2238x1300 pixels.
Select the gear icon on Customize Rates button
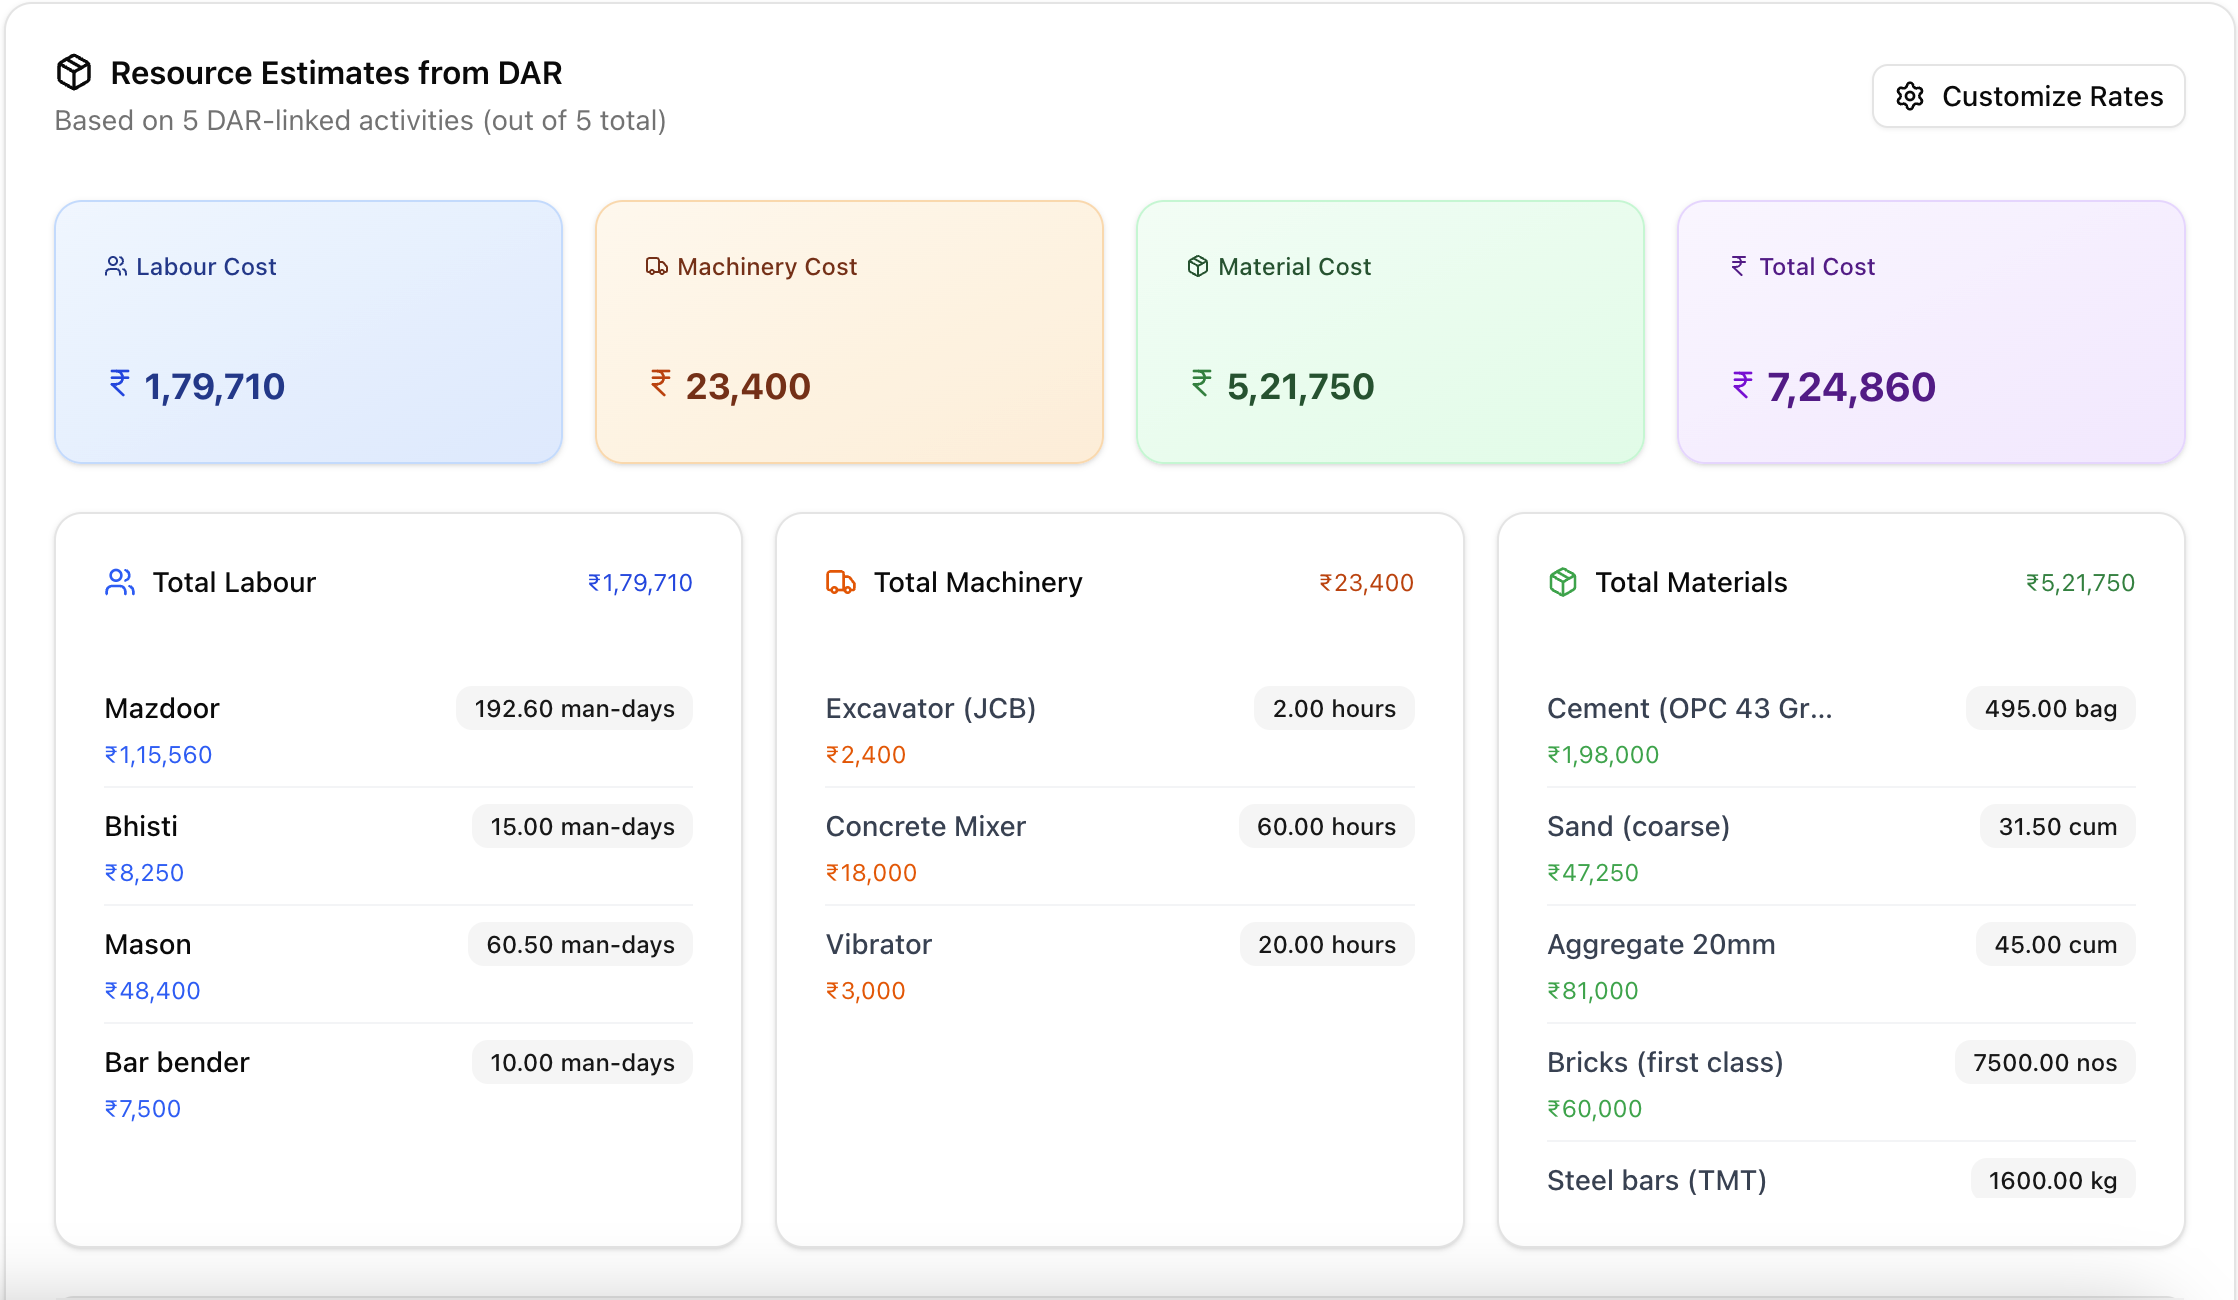coord(1911,96)
